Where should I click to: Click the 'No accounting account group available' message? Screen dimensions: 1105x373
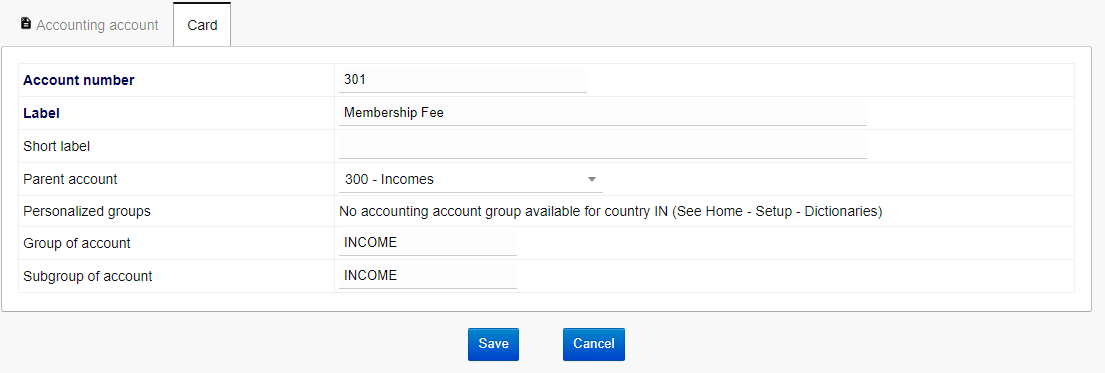pos(611,211)
